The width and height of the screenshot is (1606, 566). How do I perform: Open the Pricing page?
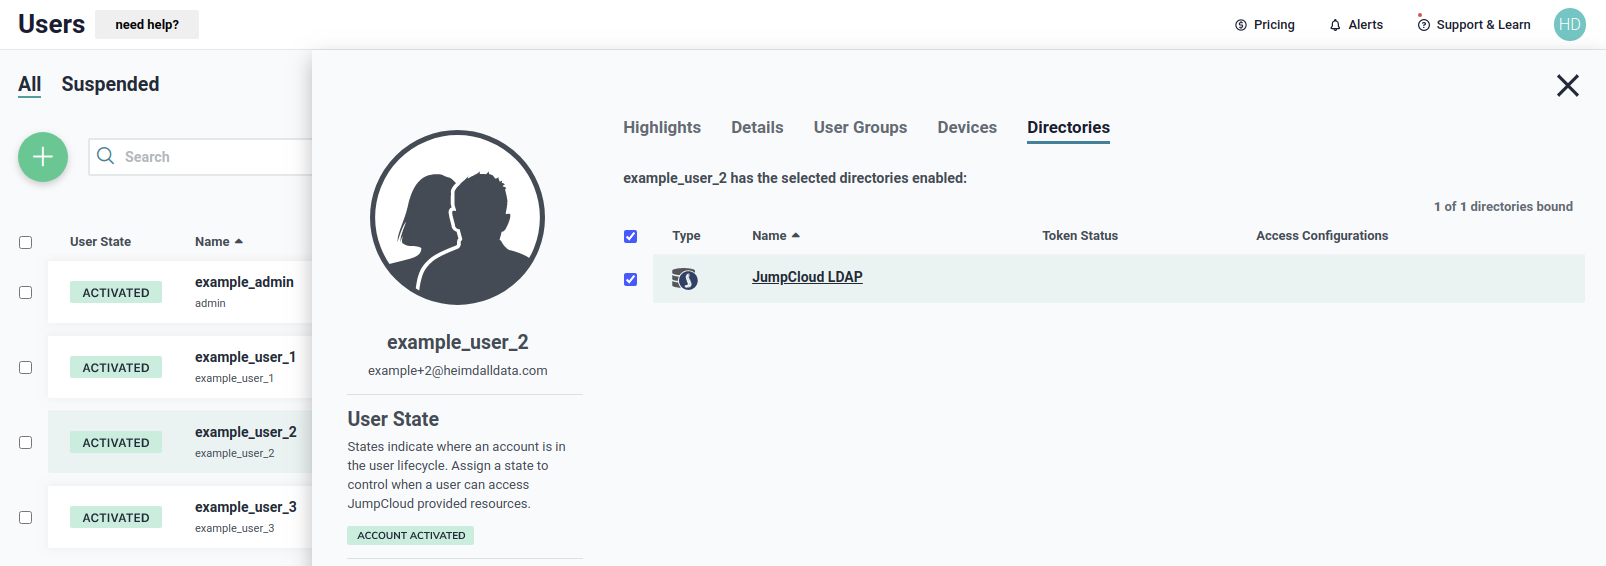[1264, 25]
